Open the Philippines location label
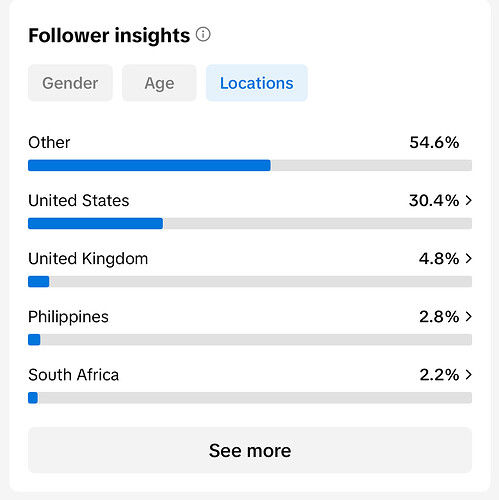499x500 pixels. pos(68,317)
